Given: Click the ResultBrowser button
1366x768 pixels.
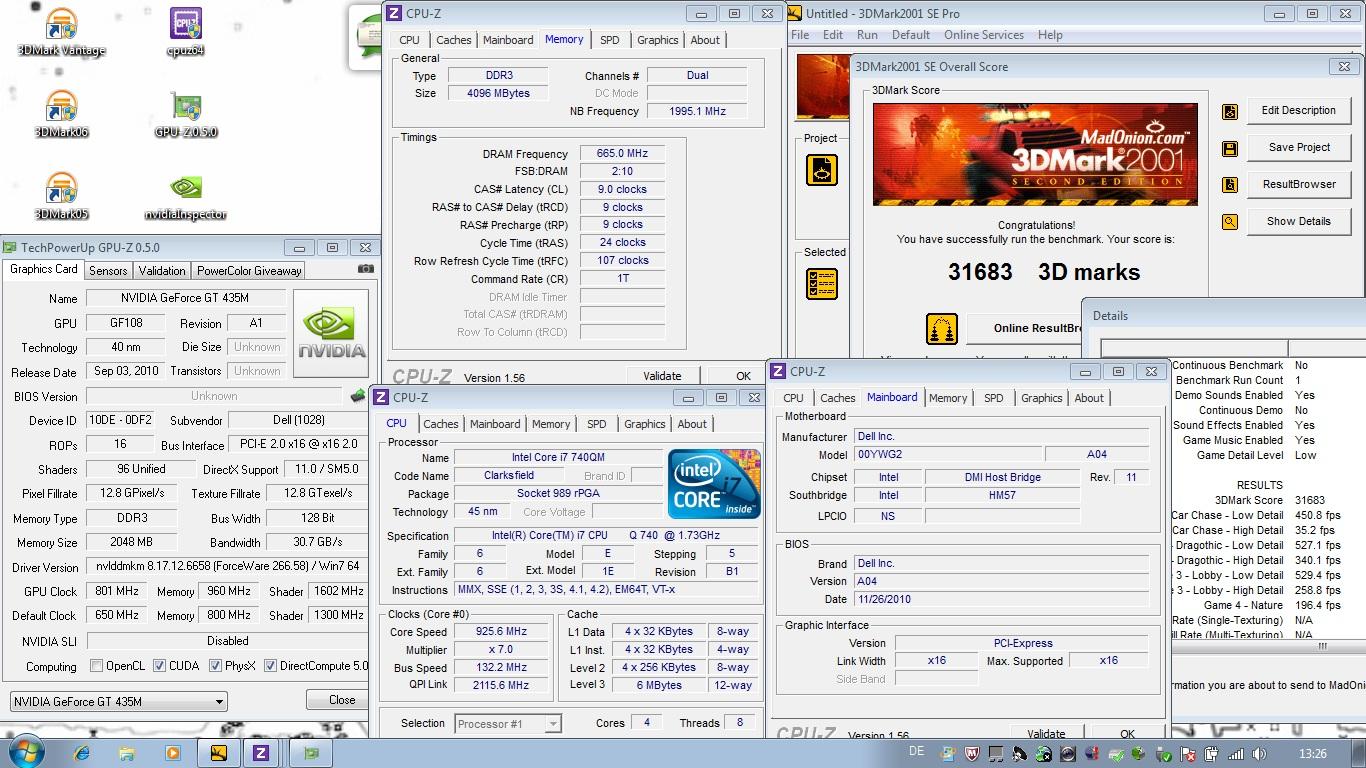Looking at the screenshot, I should click(x=1299, y=185).
